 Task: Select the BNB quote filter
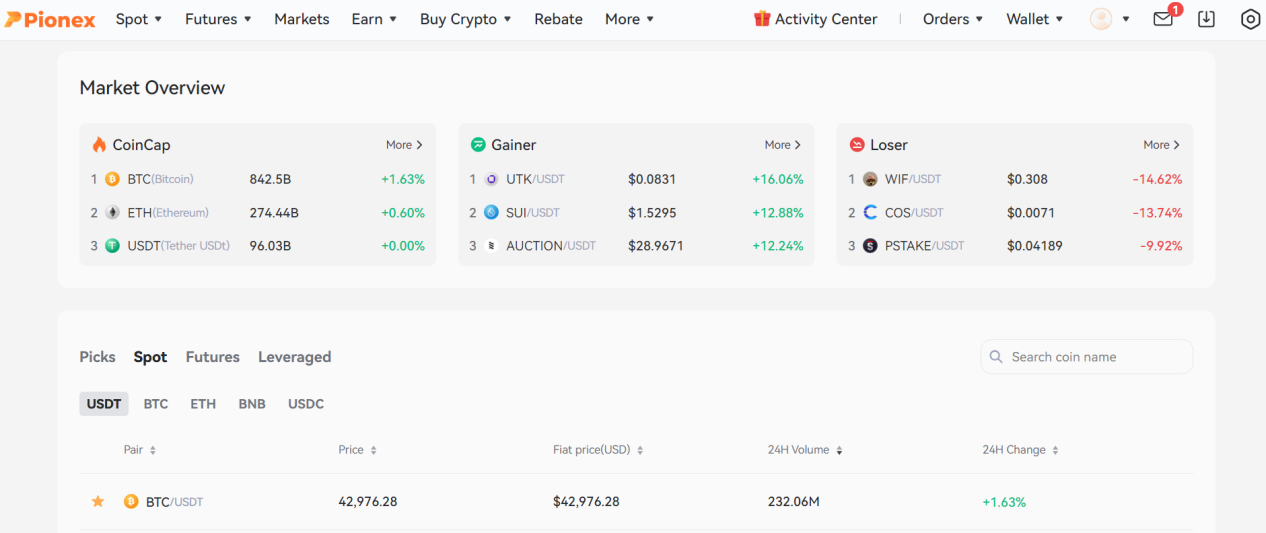(x=252, y=404)
